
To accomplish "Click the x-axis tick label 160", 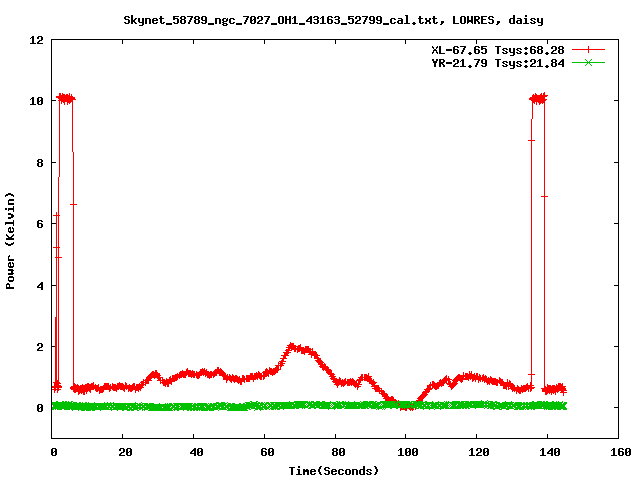I will [x=621, y=452].
